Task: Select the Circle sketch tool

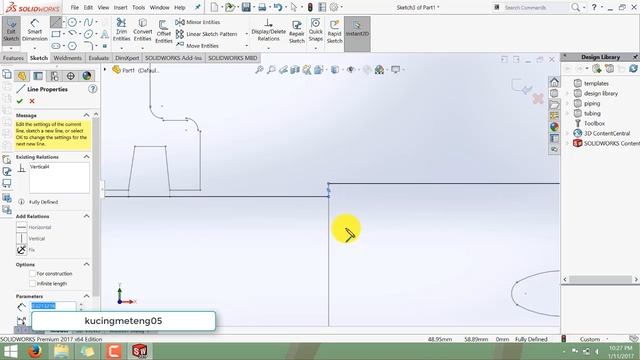Action: [72, 22]
